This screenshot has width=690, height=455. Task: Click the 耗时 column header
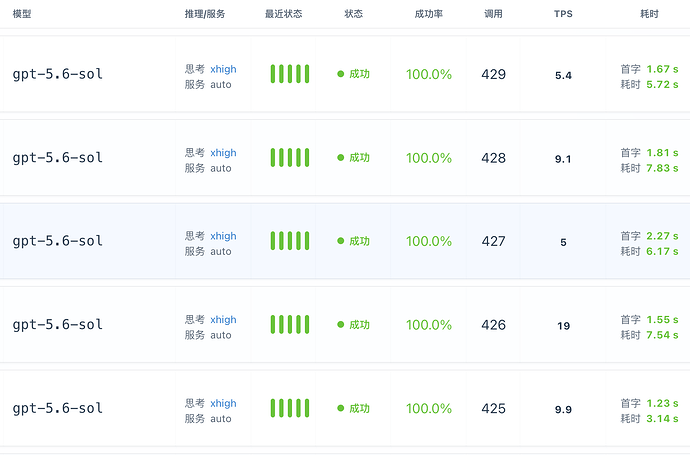[649, 14]
